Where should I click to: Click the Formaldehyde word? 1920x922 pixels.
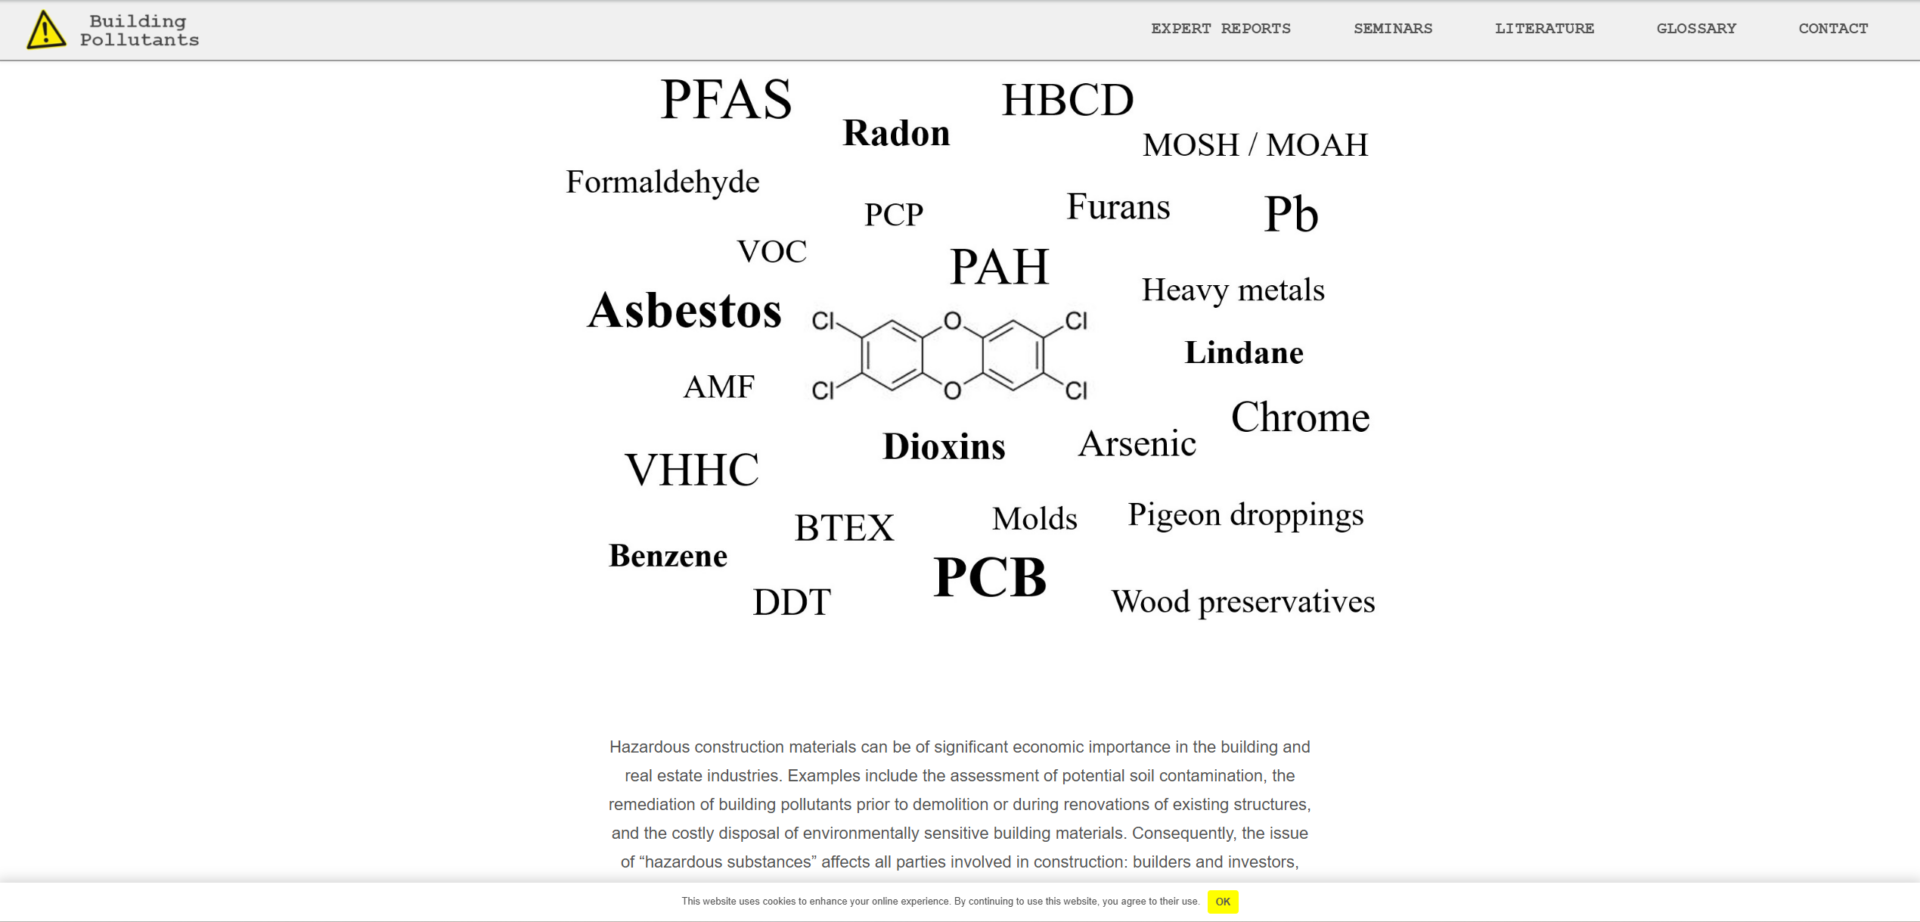click(662, 182)
